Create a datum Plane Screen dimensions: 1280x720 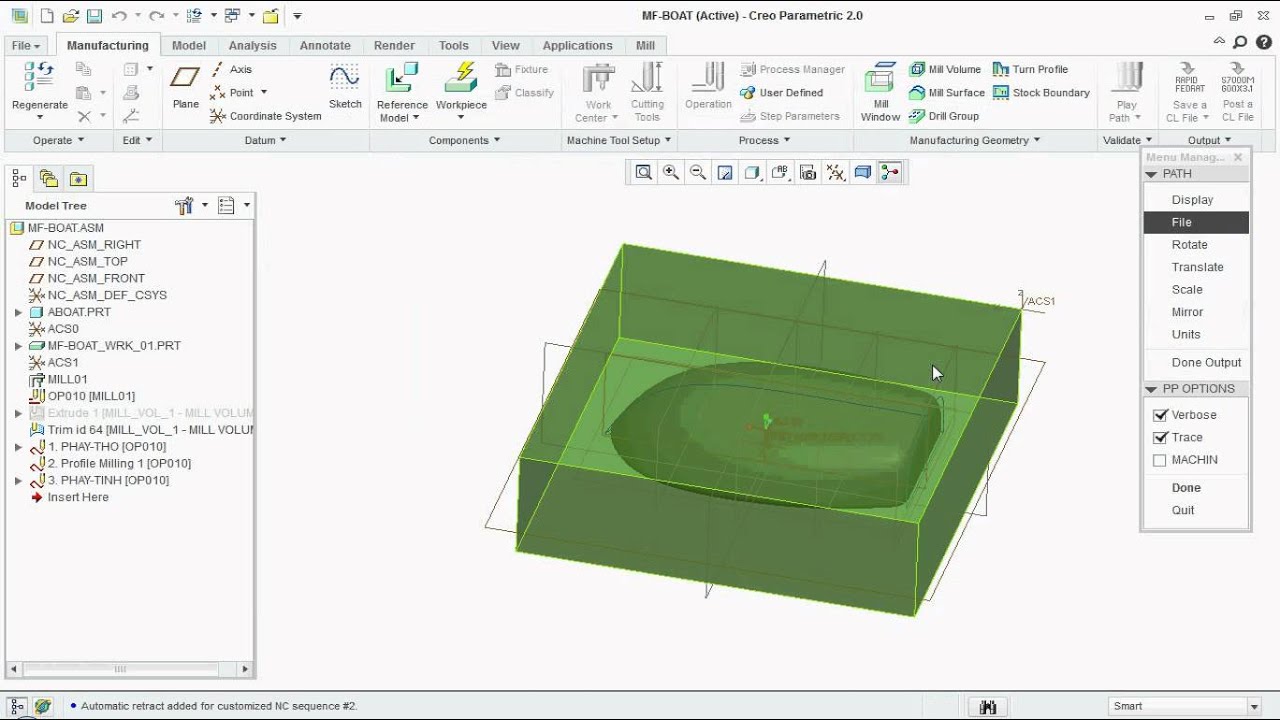pos(185,77)
